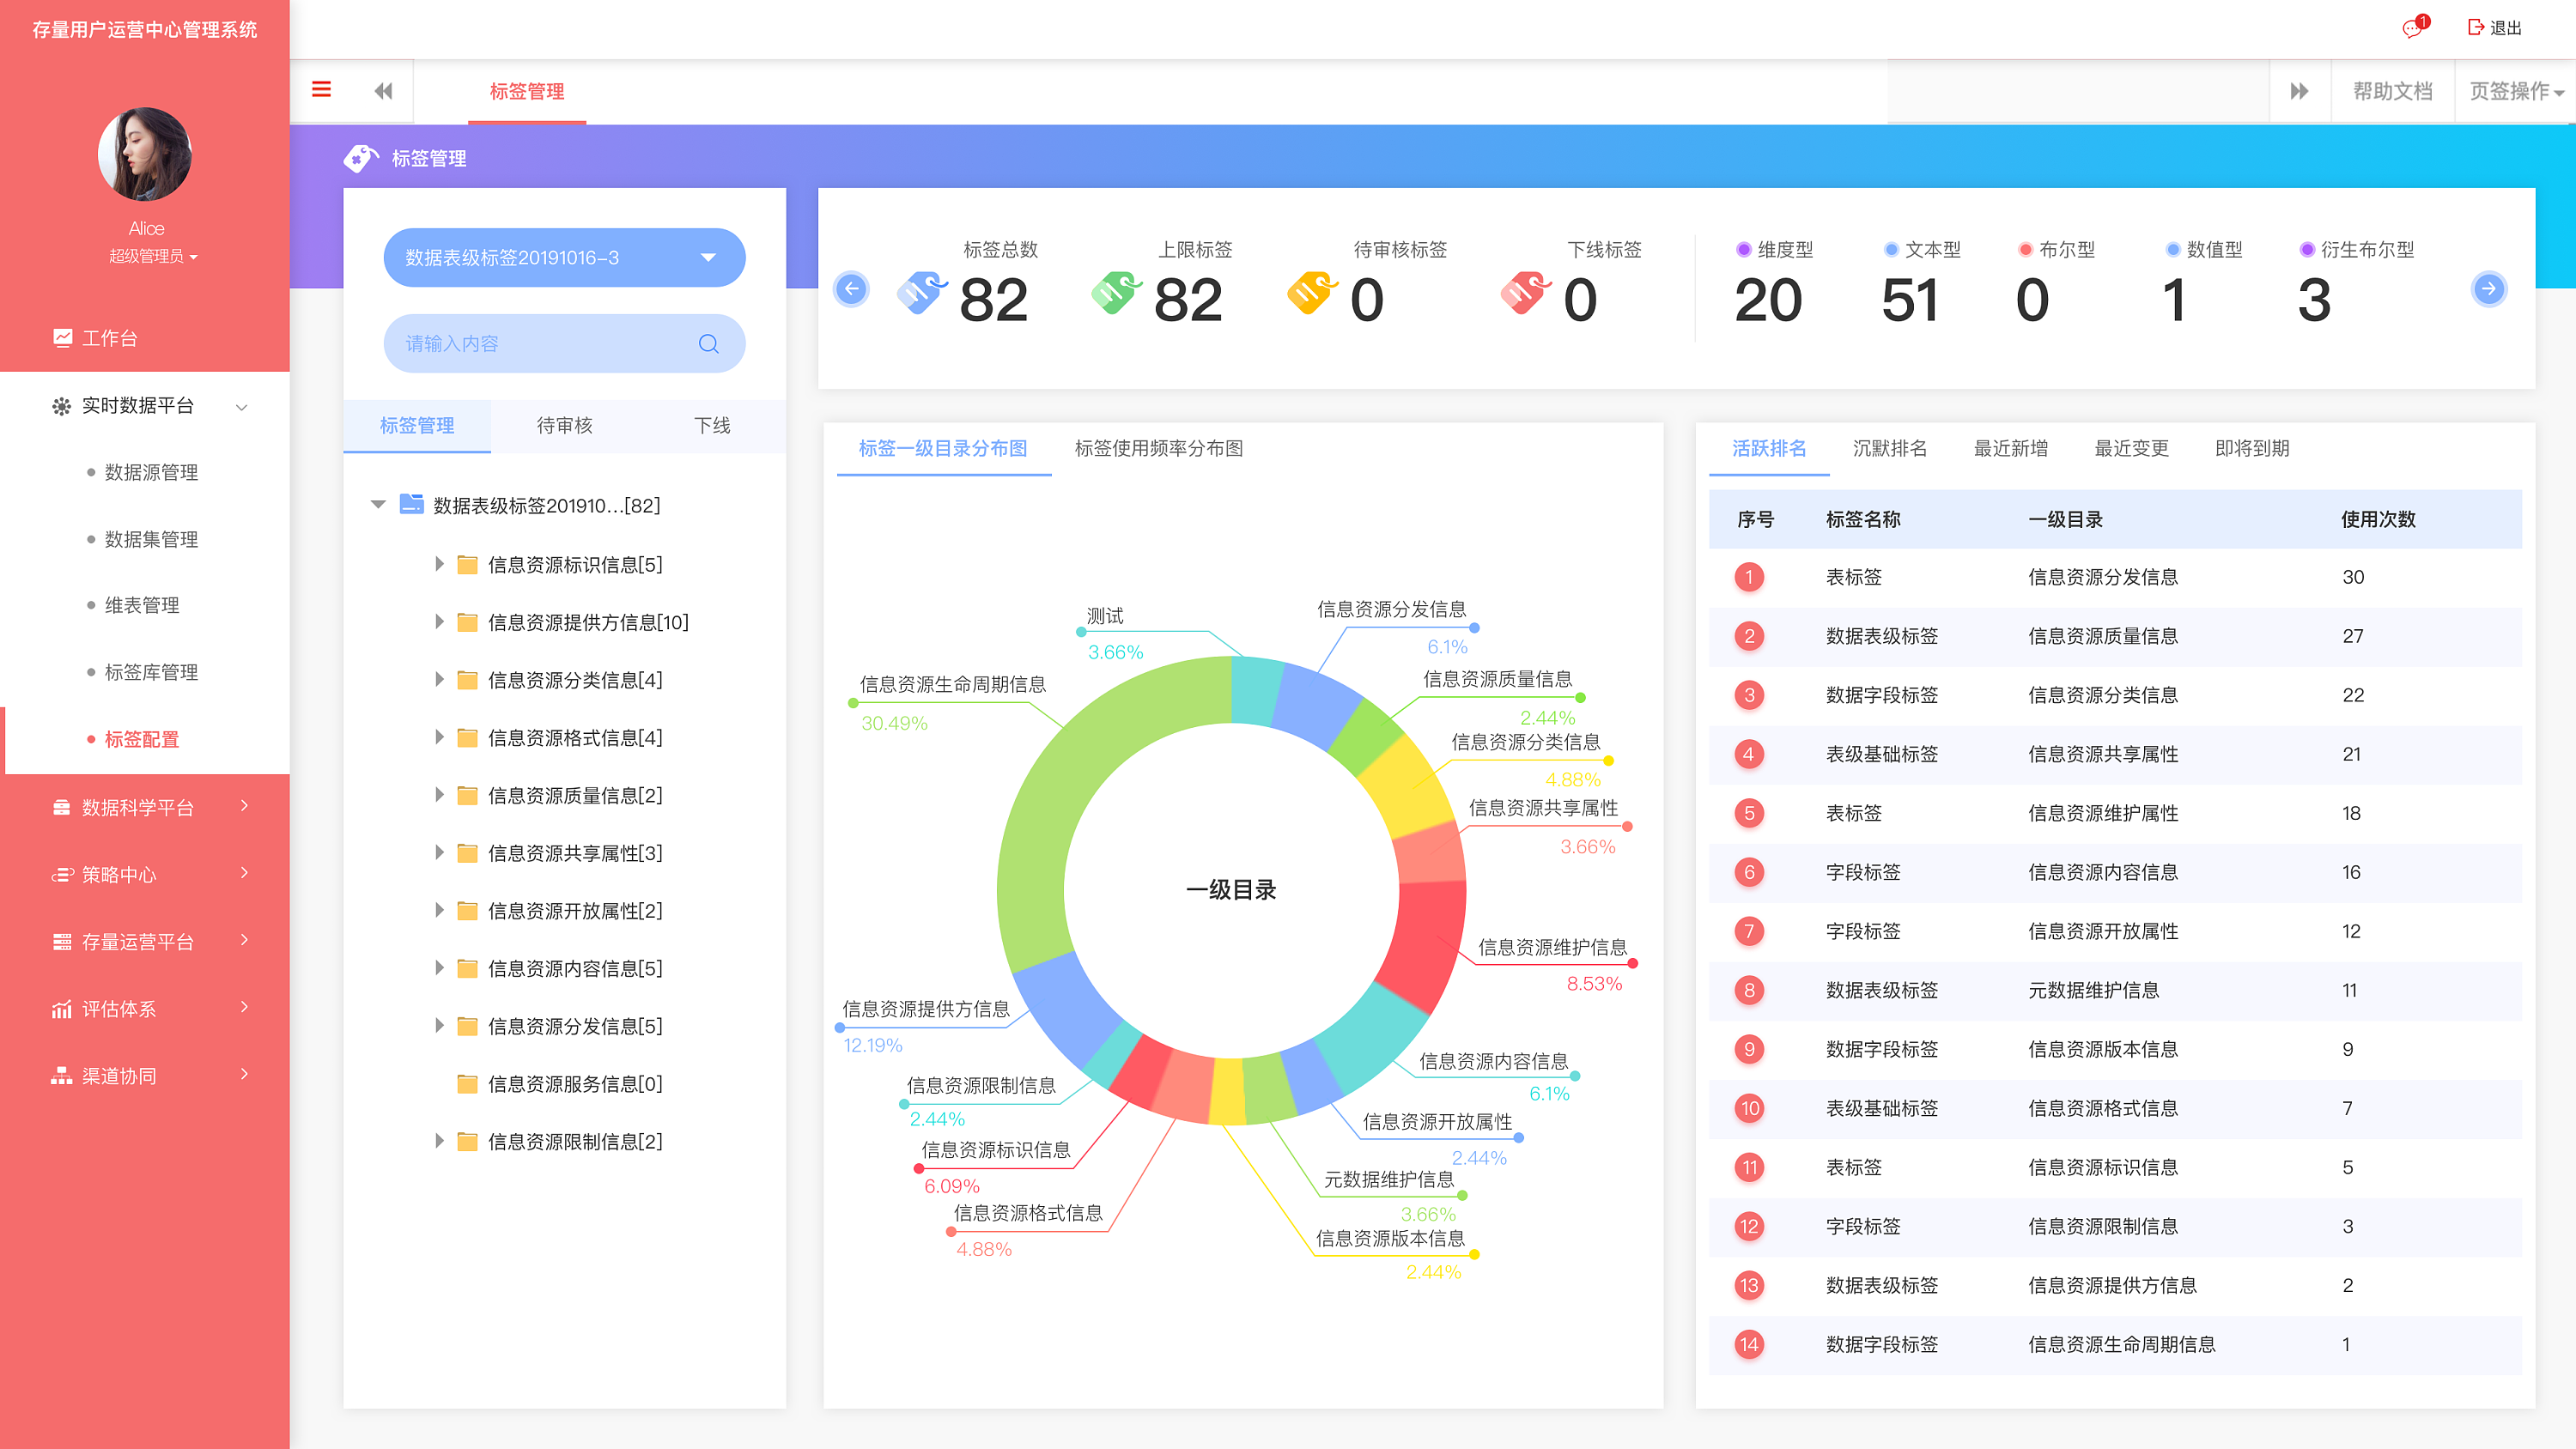Click the left arrow on statistics carousel

pos(851,289)
